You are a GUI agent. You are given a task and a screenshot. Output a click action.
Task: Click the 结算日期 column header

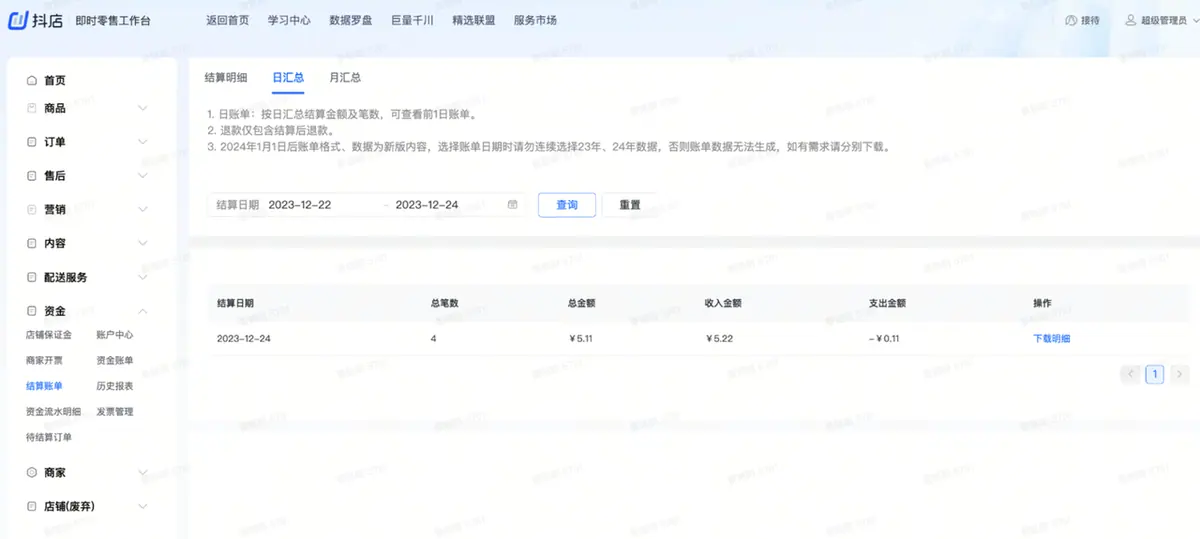235,303
